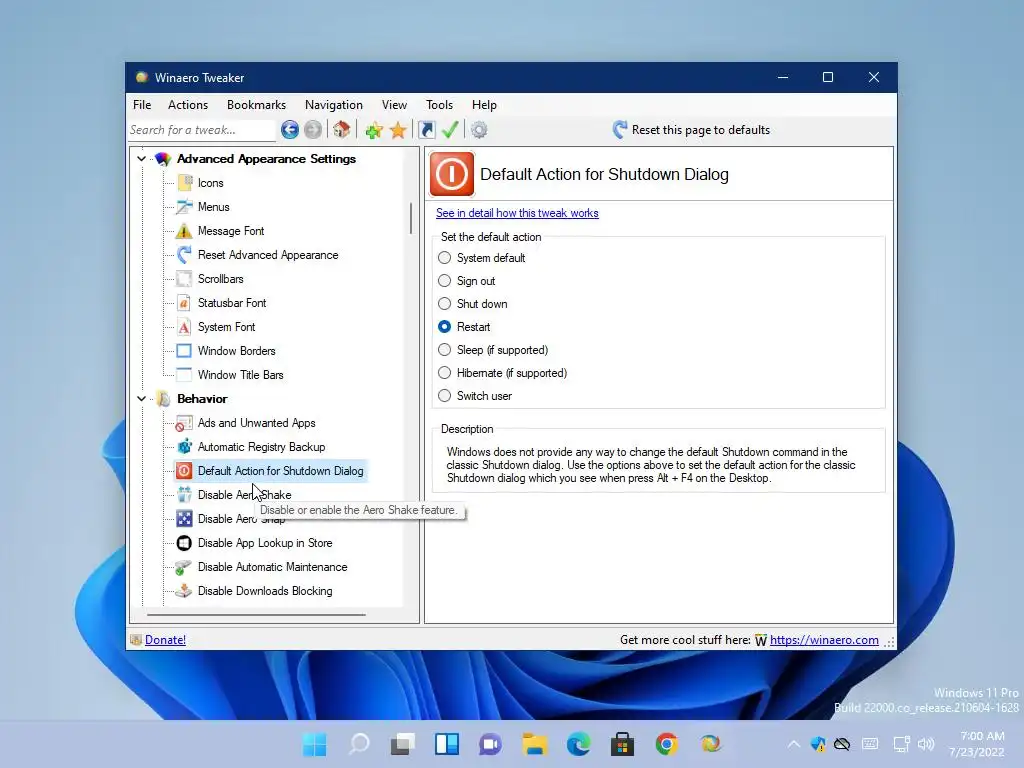Show hidden tray icons chevron
This screenshot has width=1024, height=768.
(x=793, y=744)
